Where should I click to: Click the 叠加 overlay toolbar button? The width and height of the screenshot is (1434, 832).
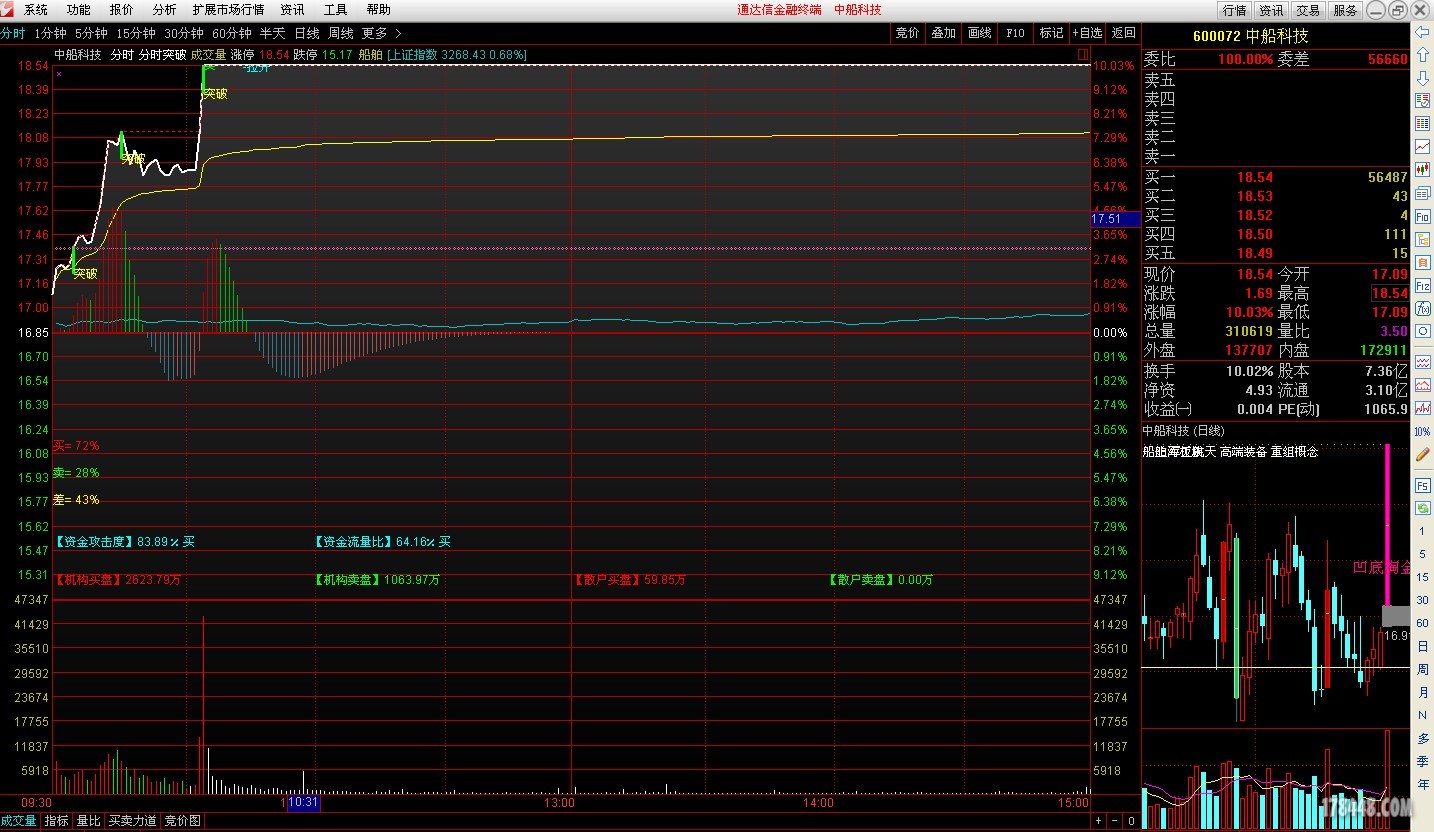[943, 33]
